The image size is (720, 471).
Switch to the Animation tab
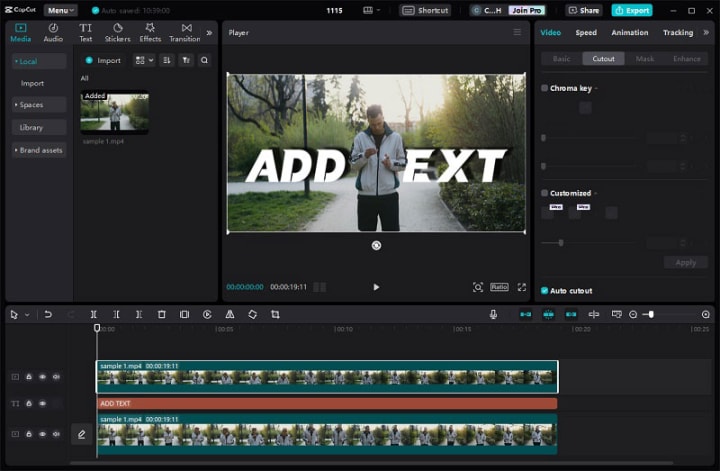(630, 33)
